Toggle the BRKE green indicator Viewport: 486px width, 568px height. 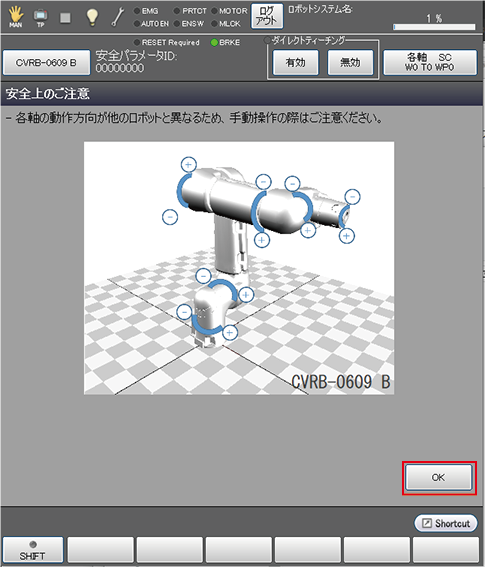[x=225, y=42]
